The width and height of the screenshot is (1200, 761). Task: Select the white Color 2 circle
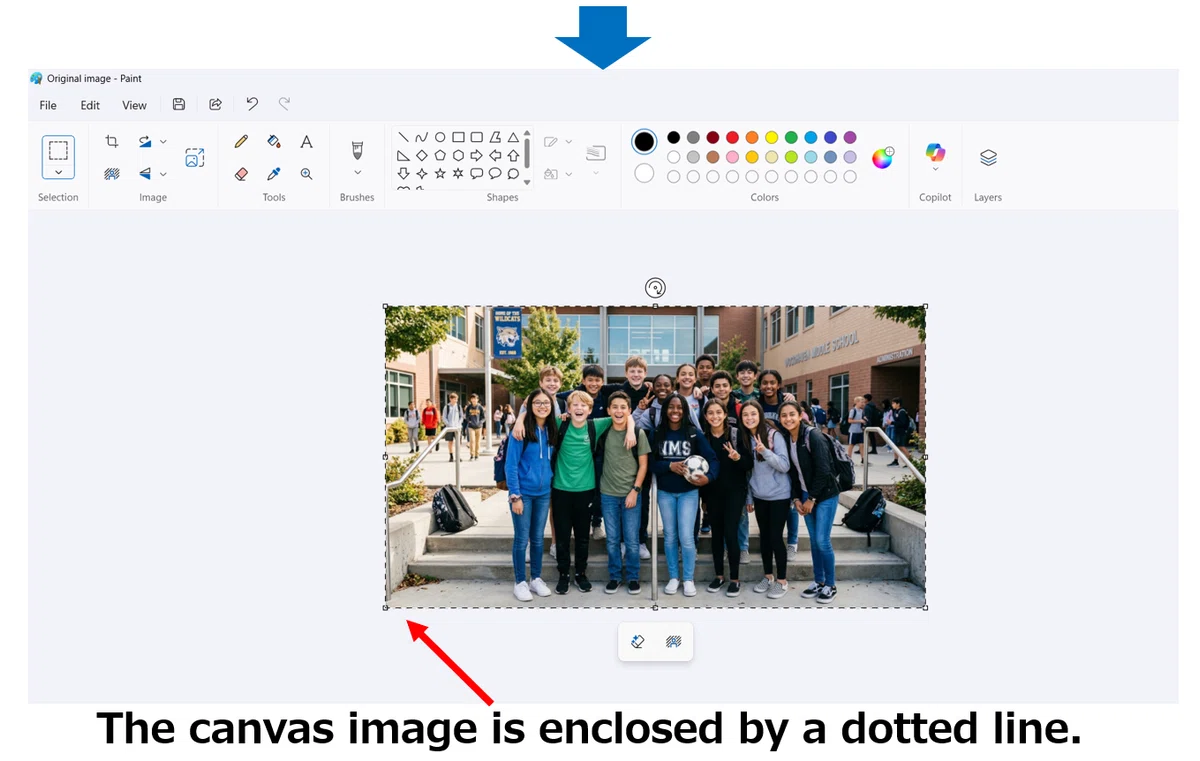(x=645, y=174)
